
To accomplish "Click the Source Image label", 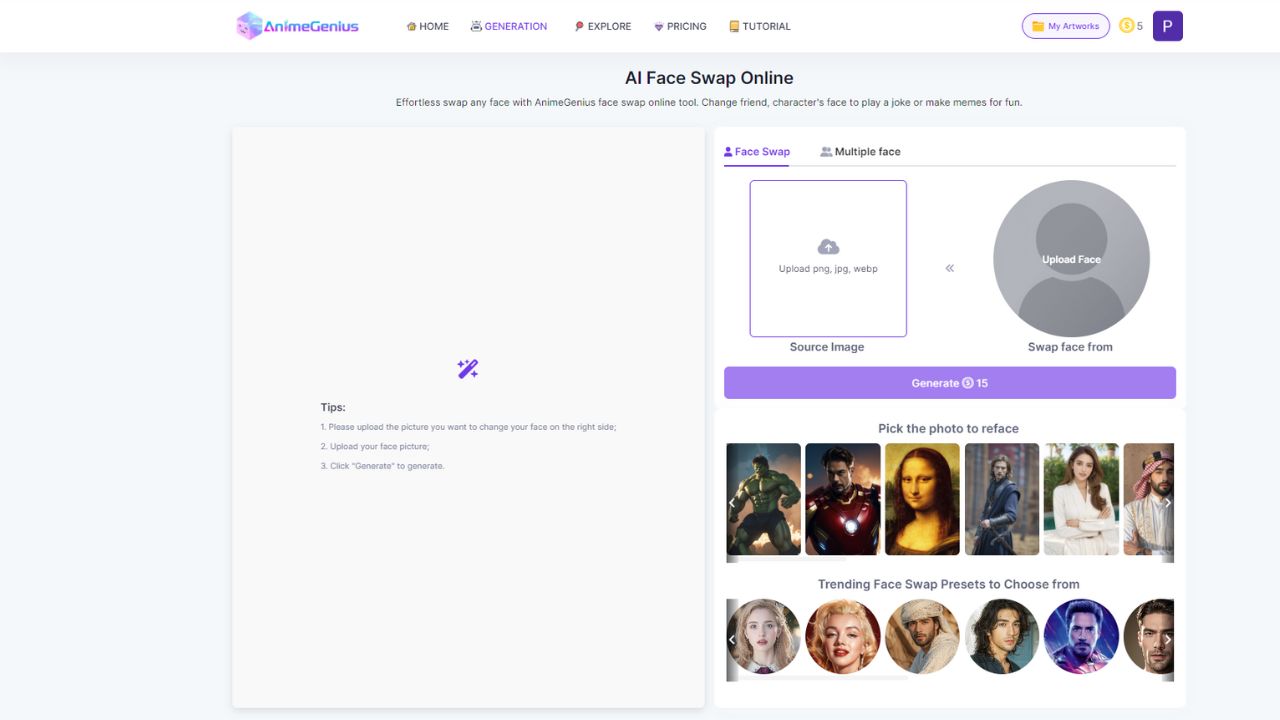I will pos(827,347).
